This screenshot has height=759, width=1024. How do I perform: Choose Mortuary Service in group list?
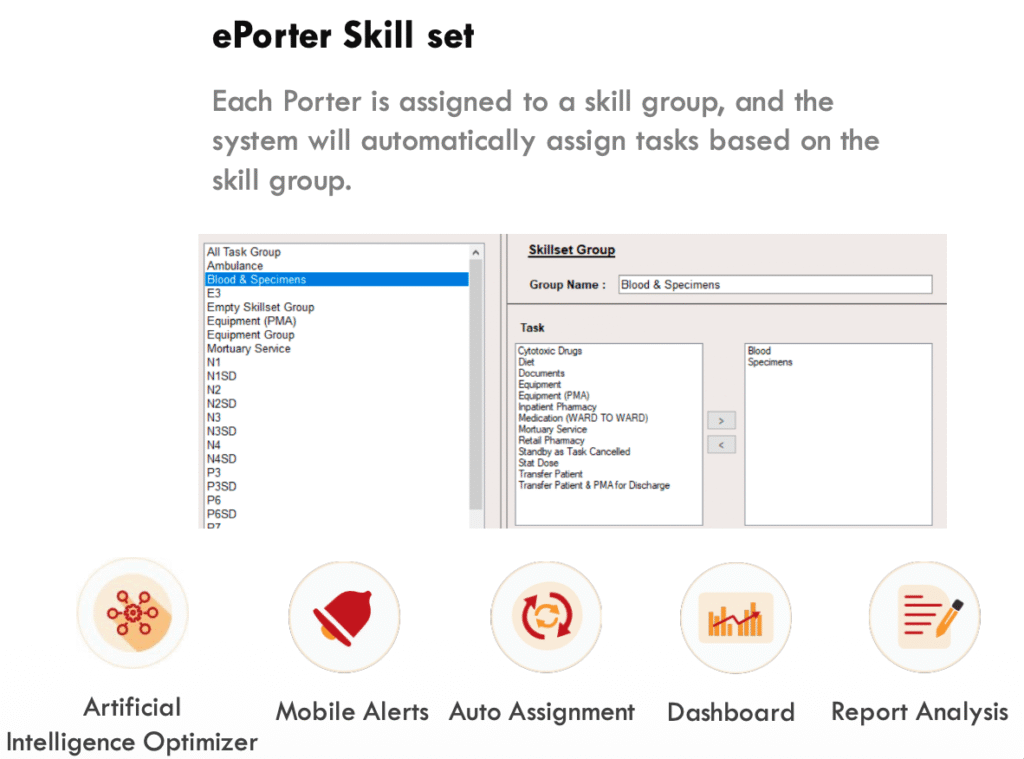pyautogui.click(x=248, y=349)
